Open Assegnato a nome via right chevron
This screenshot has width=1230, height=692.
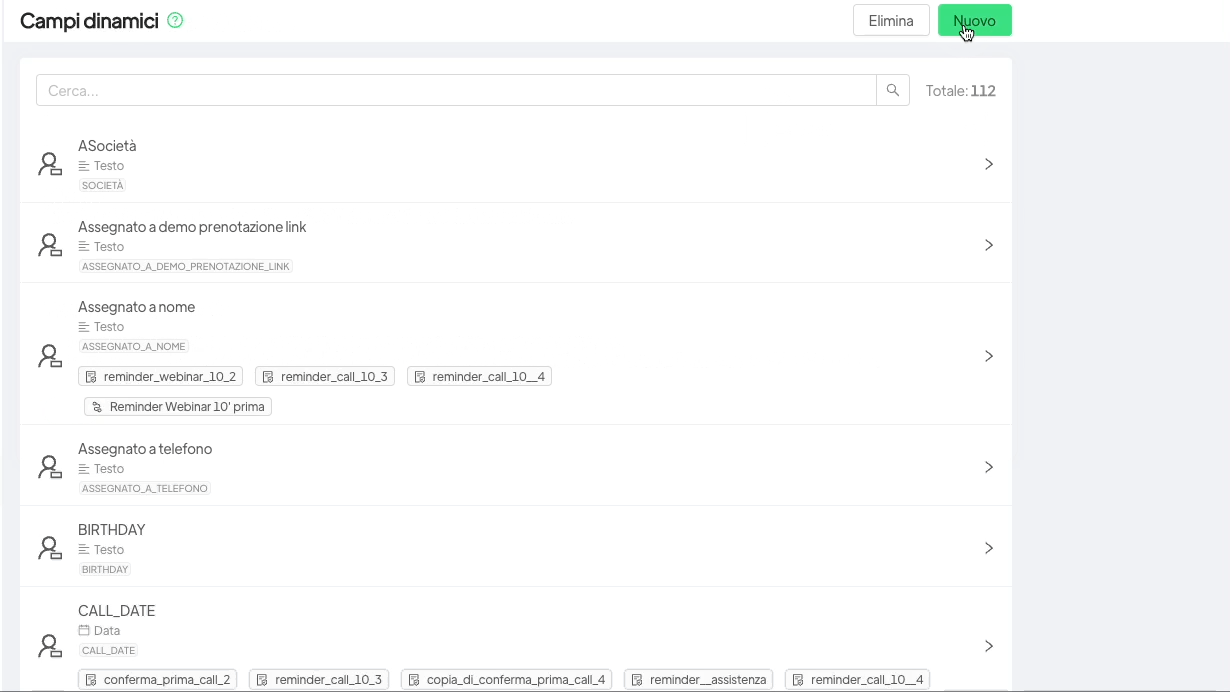(988, 356)
